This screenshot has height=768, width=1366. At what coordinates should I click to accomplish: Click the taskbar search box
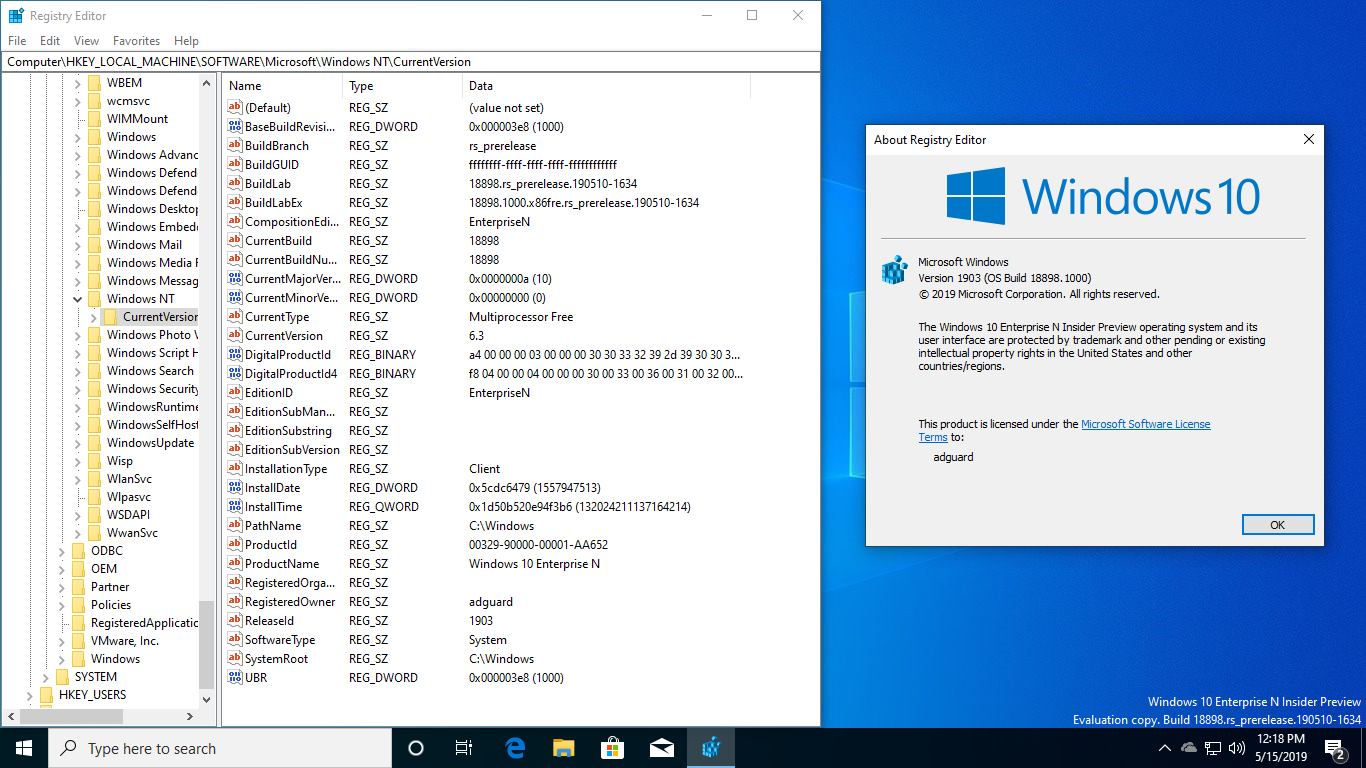click(x=219, y=748)
